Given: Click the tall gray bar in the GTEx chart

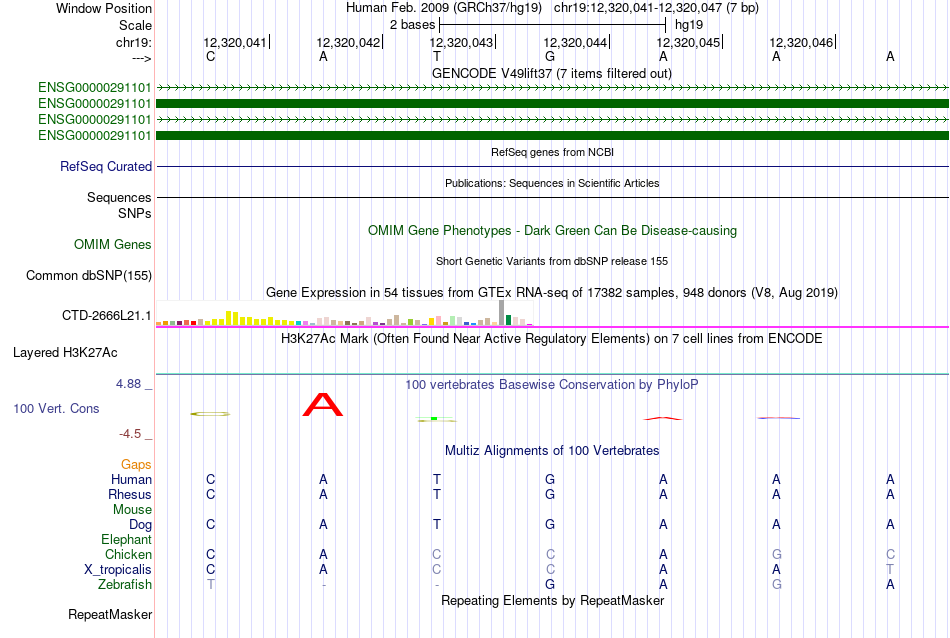Looking at the screenshot, I should pyautogui.click(x=501, y=313).
